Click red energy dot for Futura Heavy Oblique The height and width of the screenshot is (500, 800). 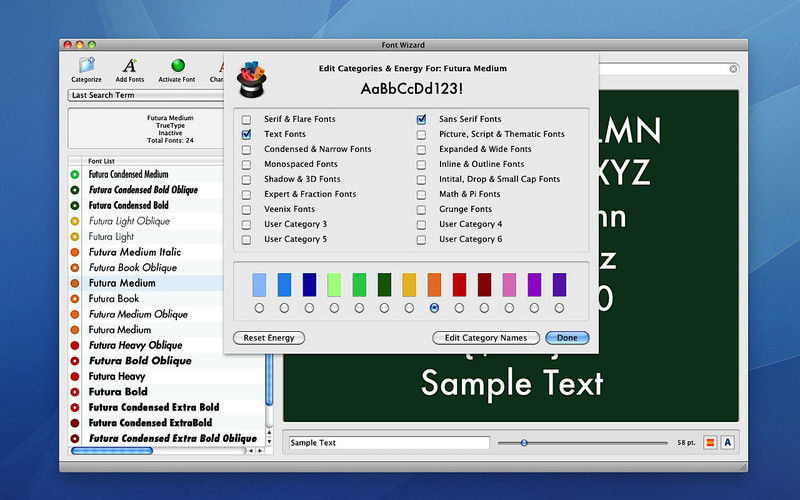(x=75, y=345)
